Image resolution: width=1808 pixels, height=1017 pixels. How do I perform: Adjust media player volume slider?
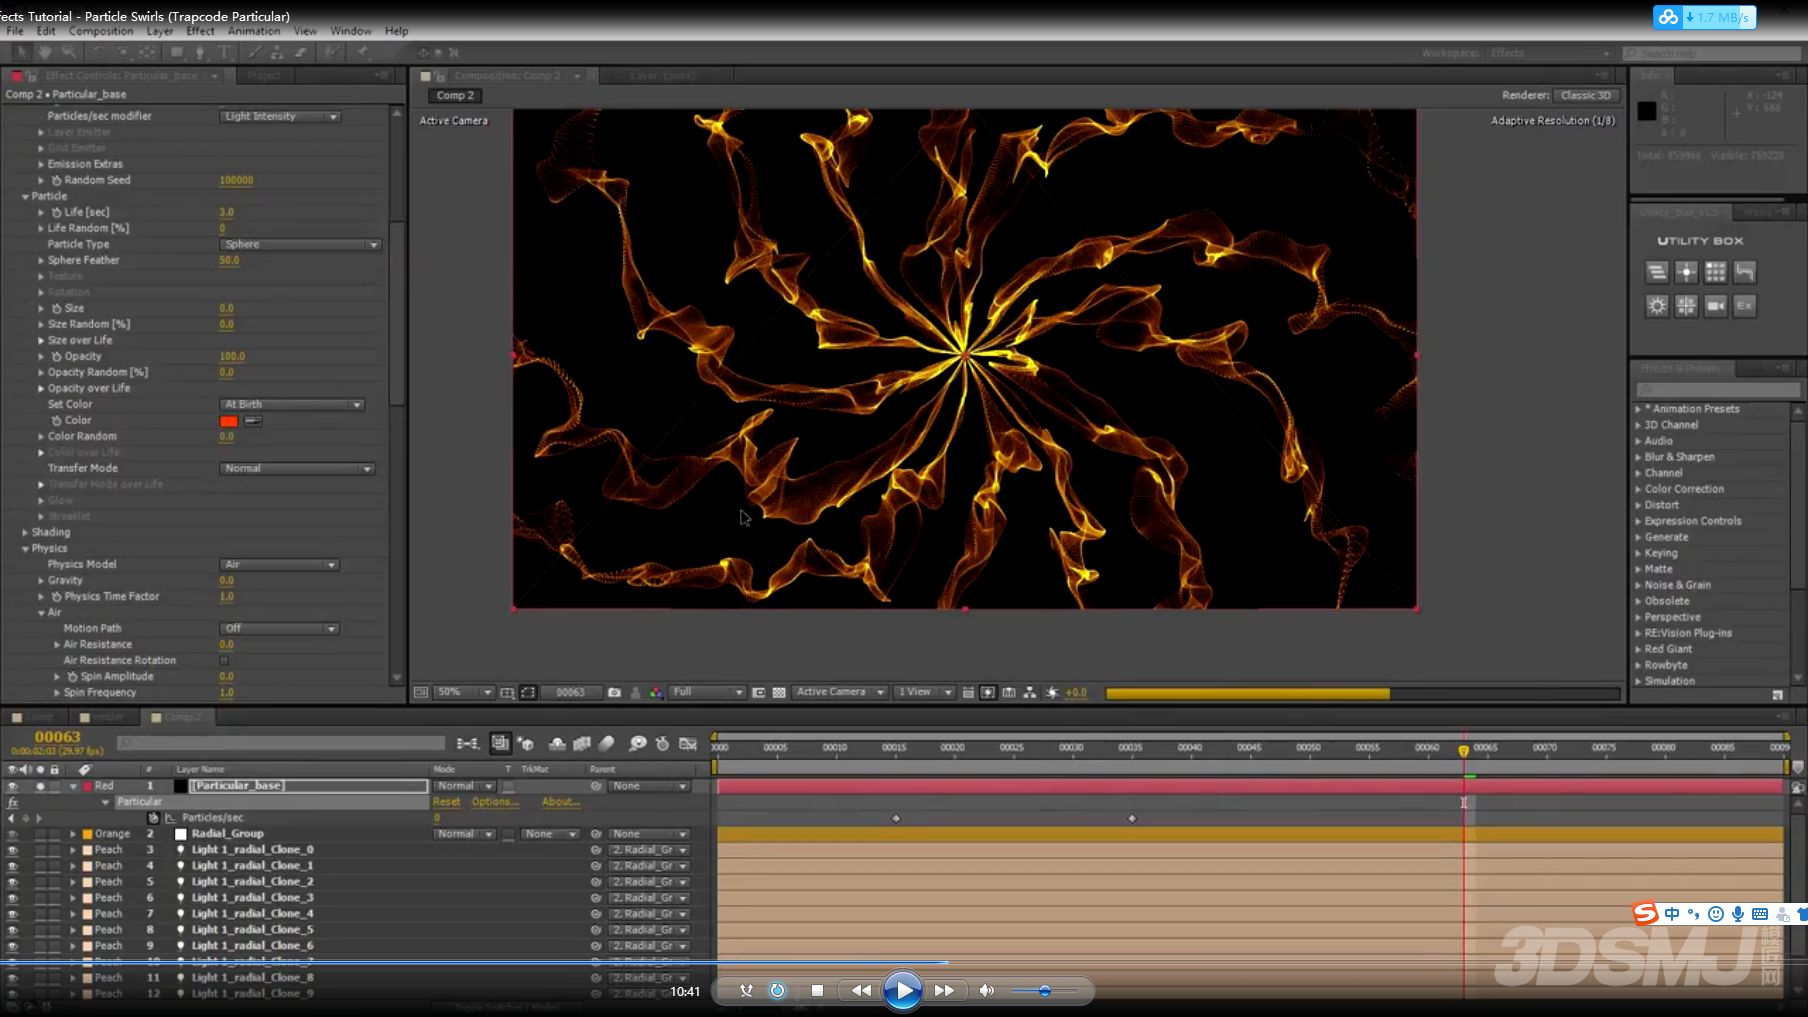[x=1044, y=991]
